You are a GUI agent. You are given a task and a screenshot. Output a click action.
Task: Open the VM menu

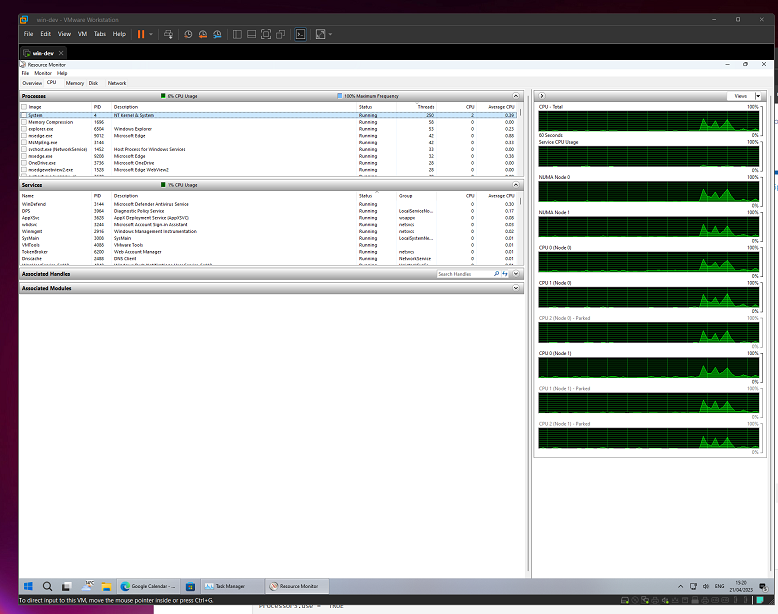82,34
